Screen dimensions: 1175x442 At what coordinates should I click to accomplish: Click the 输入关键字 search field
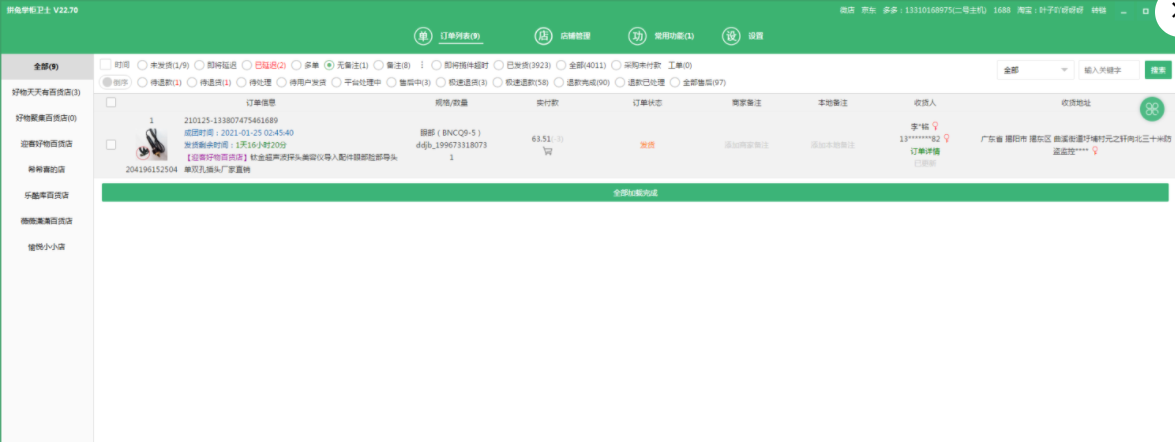[1109, 70]
